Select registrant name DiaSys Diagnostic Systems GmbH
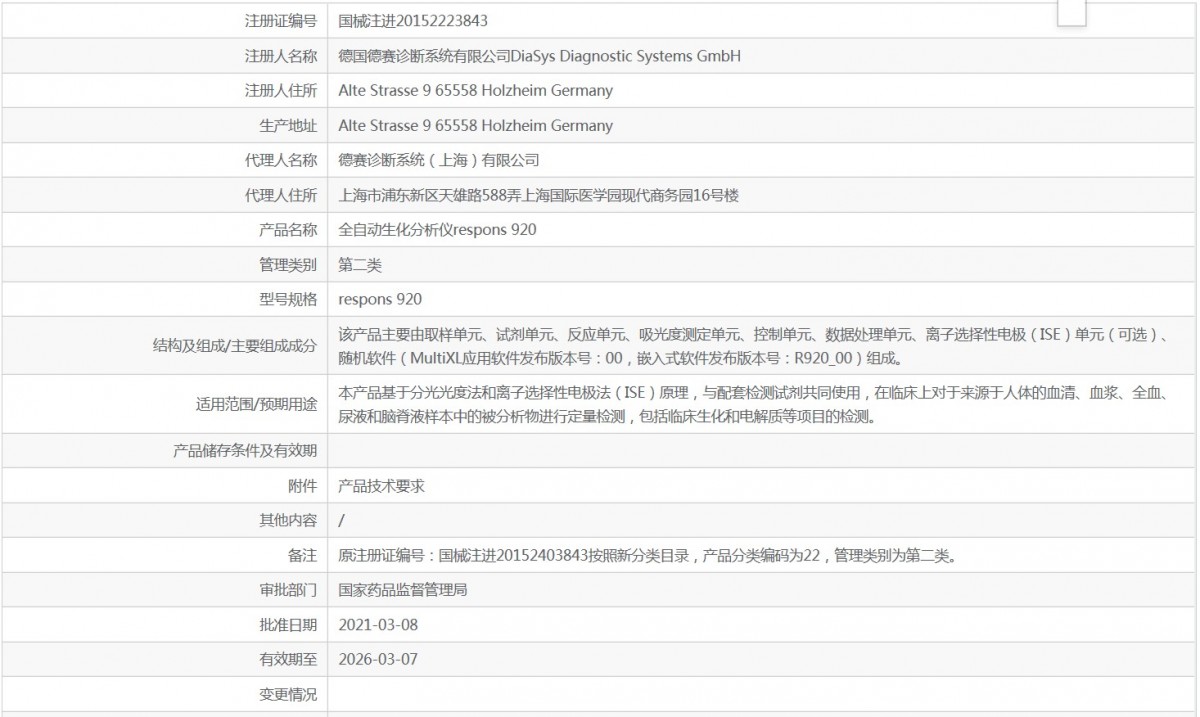The height and width of the screenshot is (717, 1200). pyautogui.click(x=626, y=56)
